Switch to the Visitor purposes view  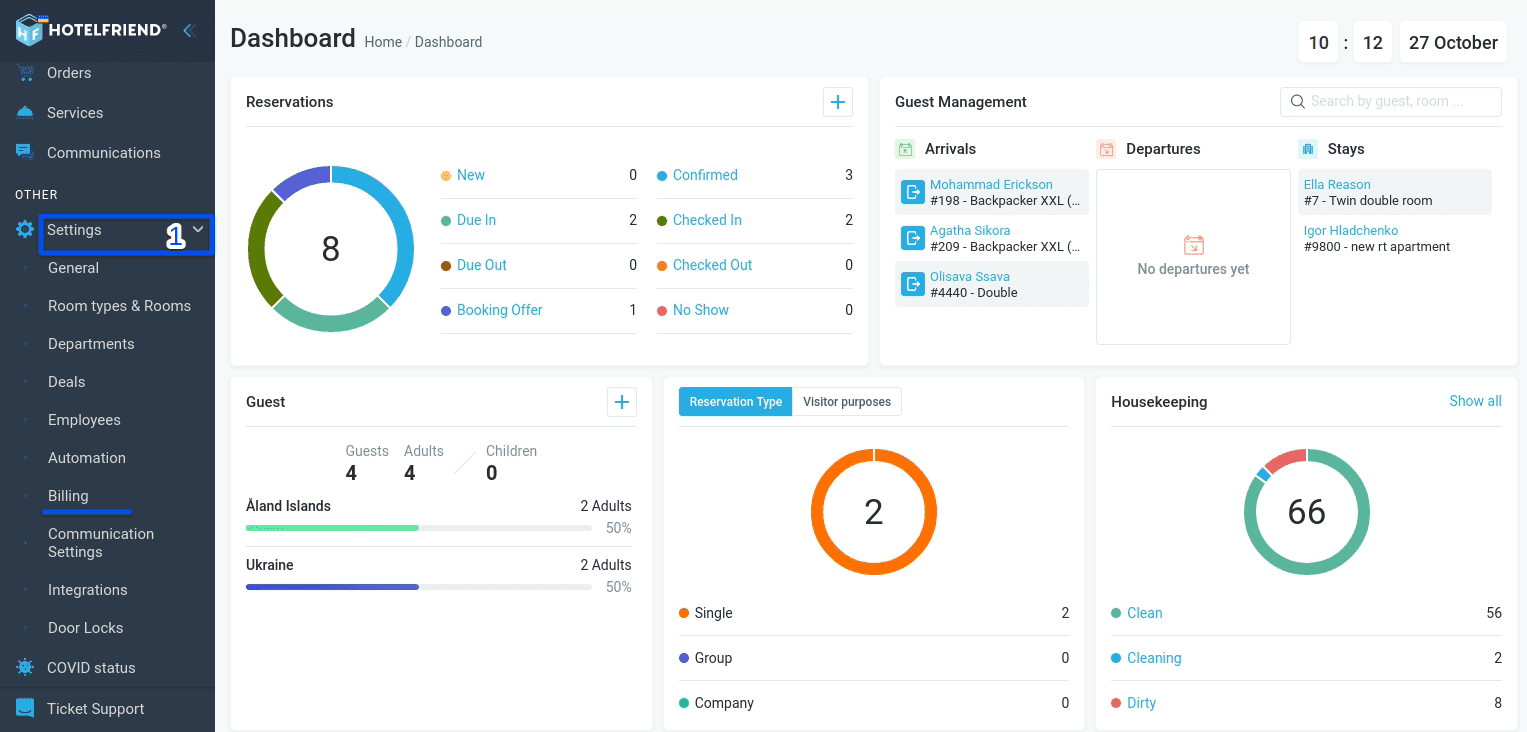click(x=847, y=402)
